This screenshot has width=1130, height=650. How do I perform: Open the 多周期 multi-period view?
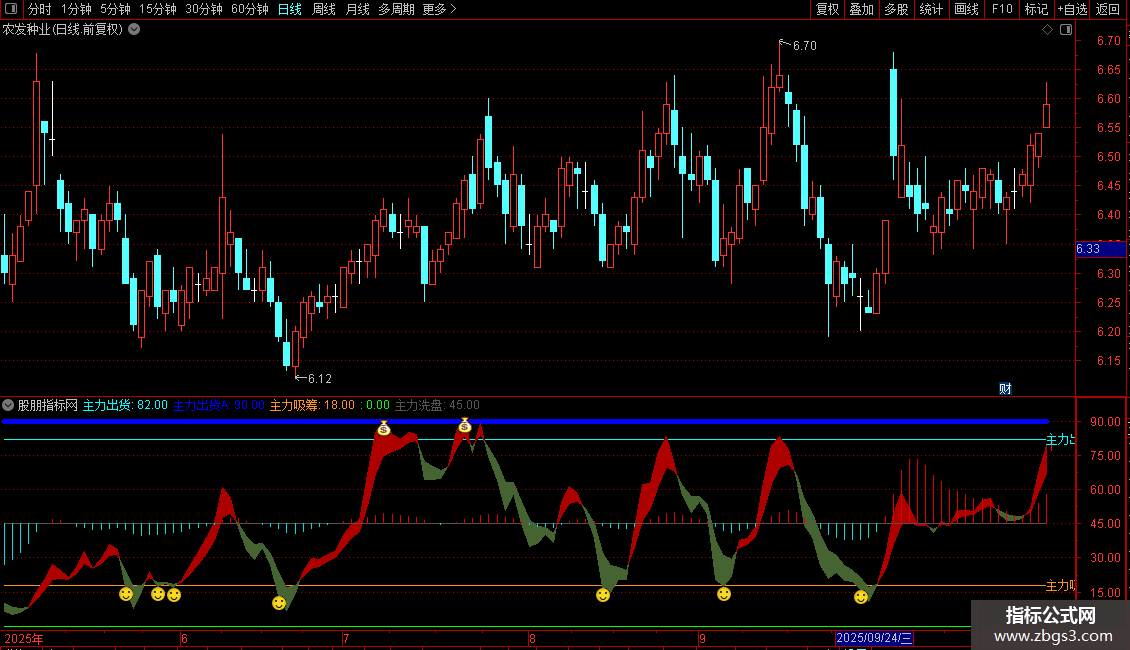pyautogui.click(x=396, y=9)
